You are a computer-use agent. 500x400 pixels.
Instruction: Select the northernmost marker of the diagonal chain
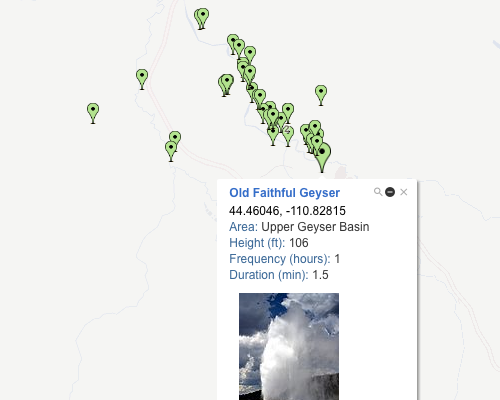click(x=233, y=42)
